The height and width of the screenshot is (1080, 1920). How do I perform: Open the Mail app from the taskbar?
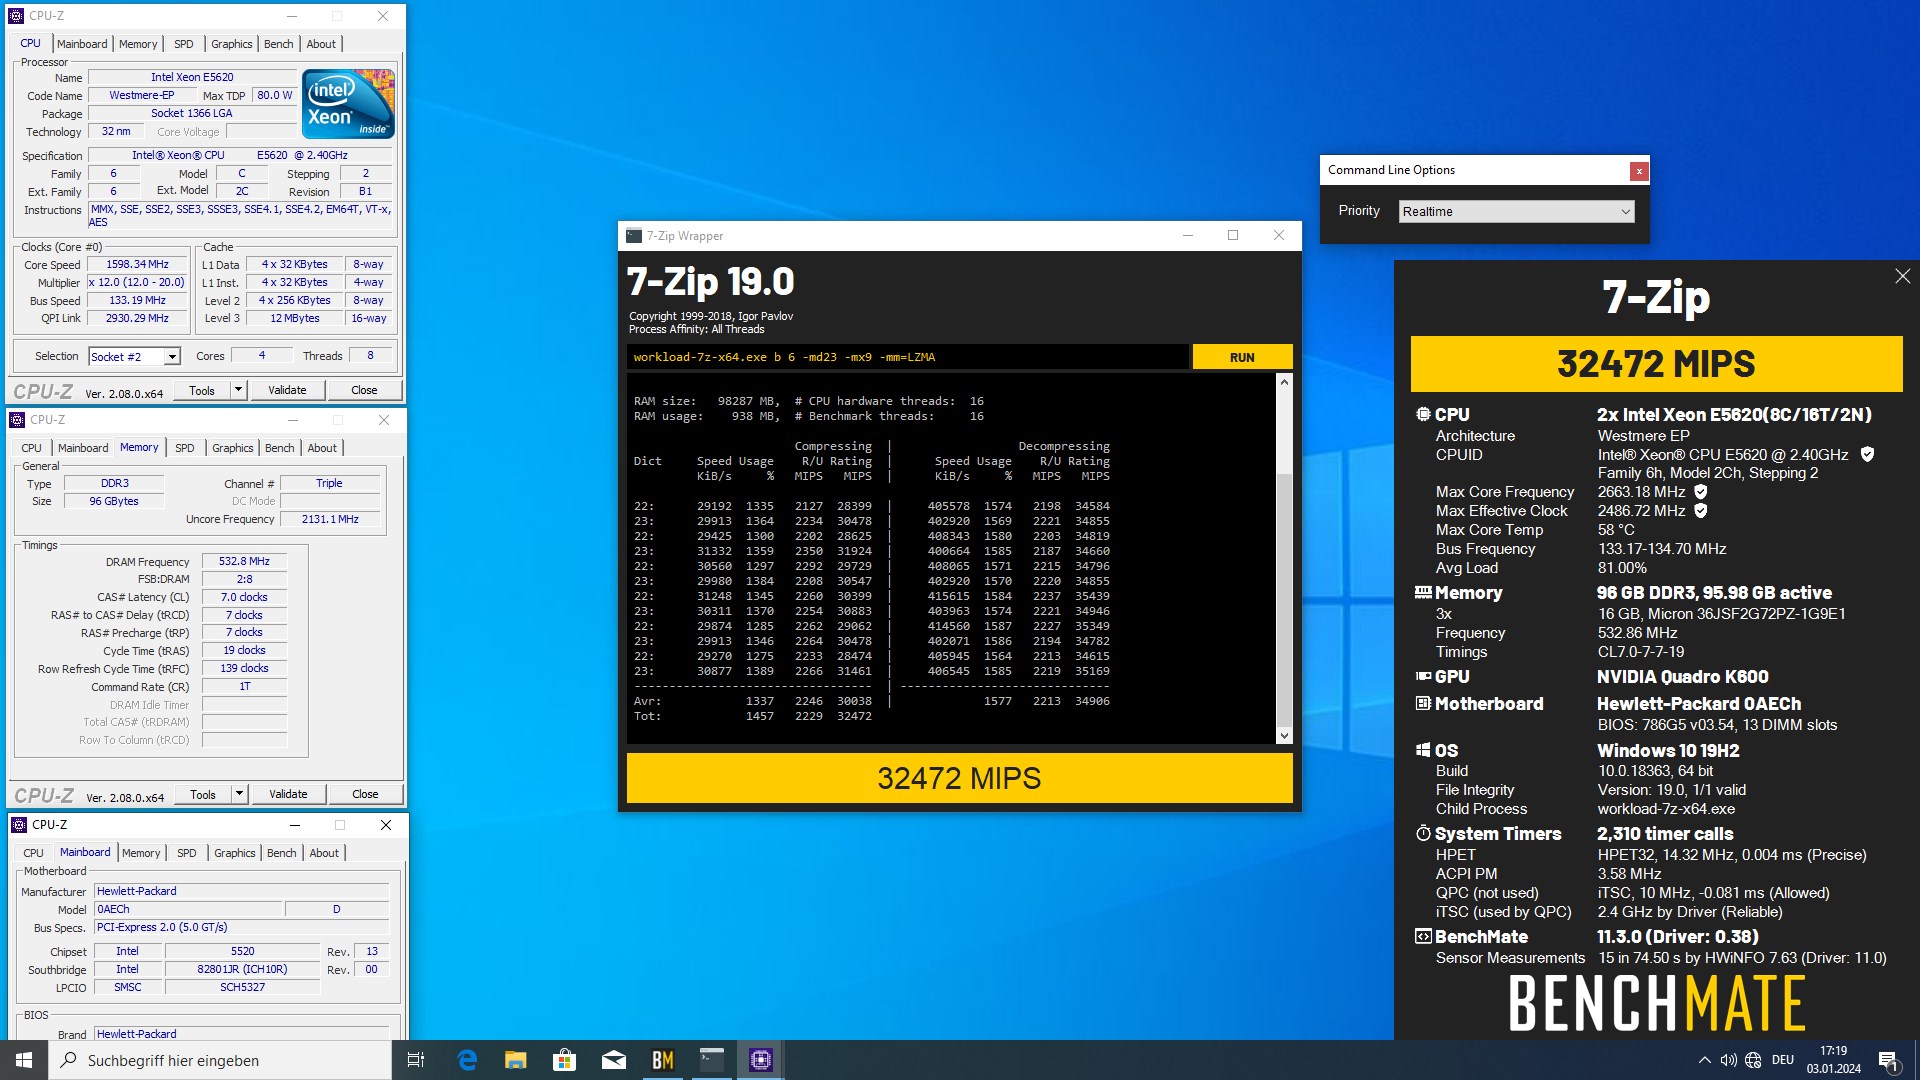click(614, 1060)
